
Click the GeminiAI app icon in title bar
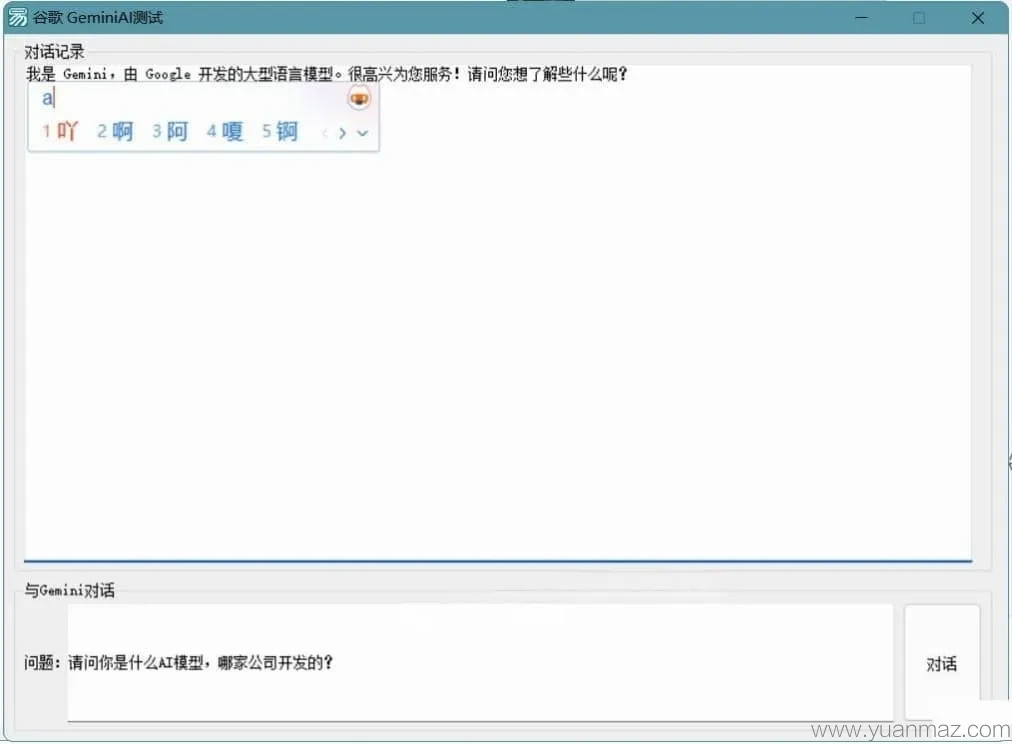[x=17, y=17]
